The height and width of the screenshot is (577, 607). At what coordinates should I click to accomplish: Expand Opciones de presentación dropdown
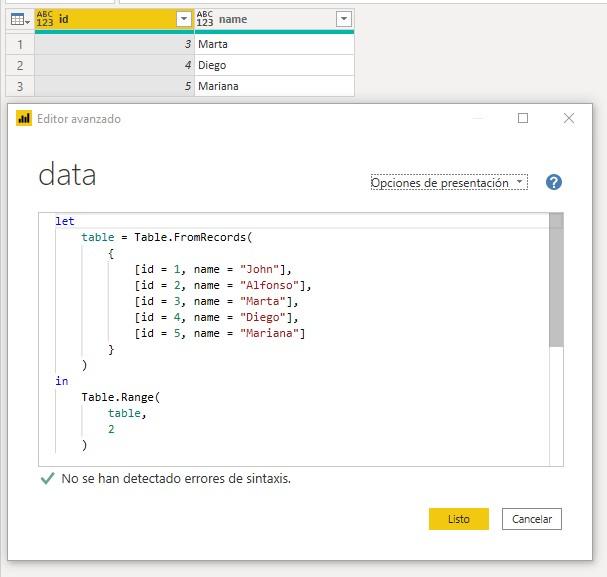[448, 183]
